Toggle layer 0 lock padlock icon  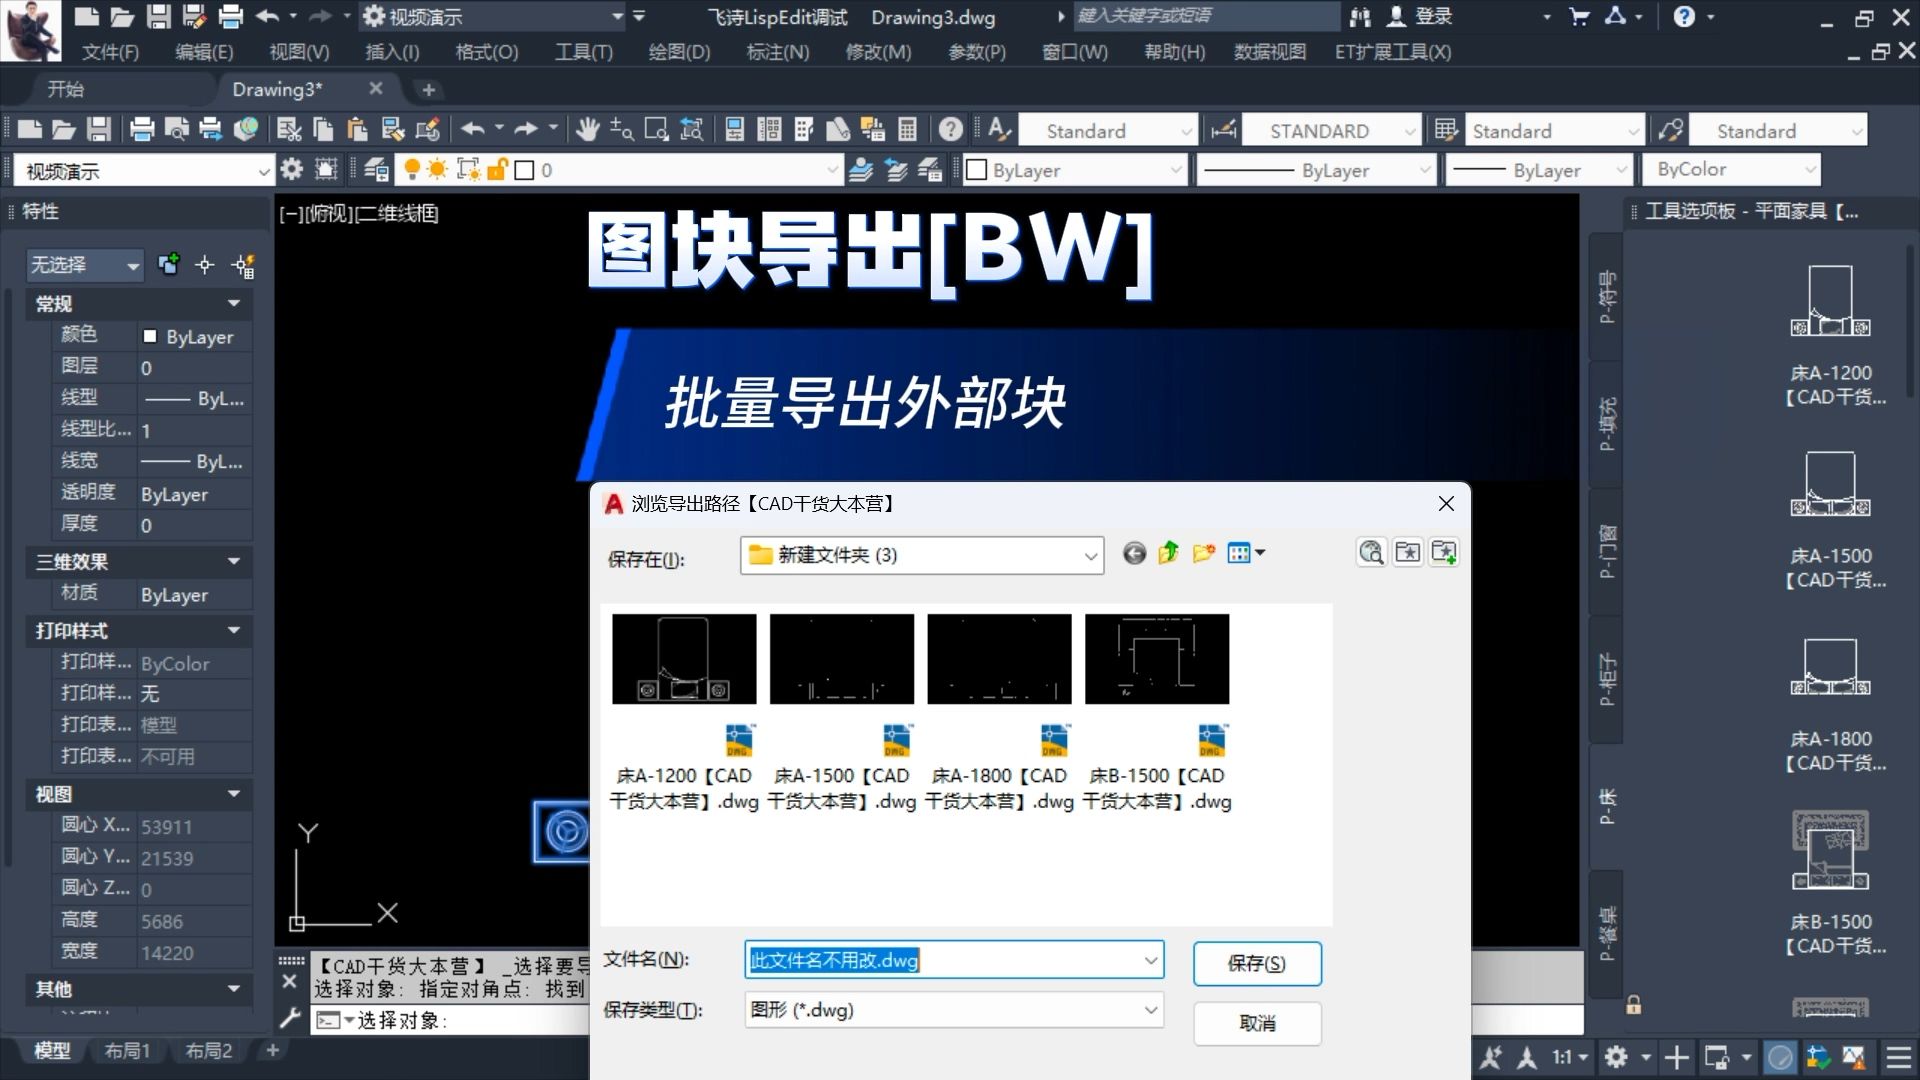(497, 169)
